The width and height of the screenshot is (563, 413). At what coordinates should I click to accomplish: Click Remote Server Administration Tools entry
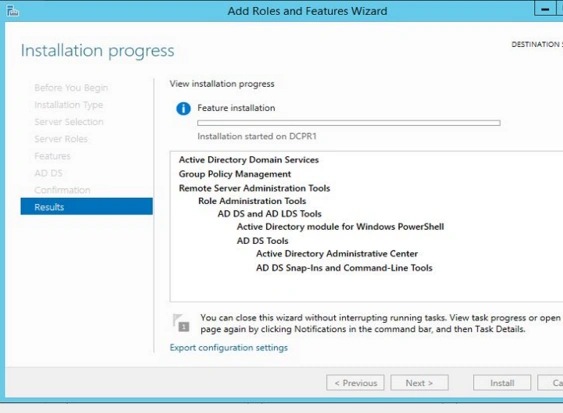point(255,188)
